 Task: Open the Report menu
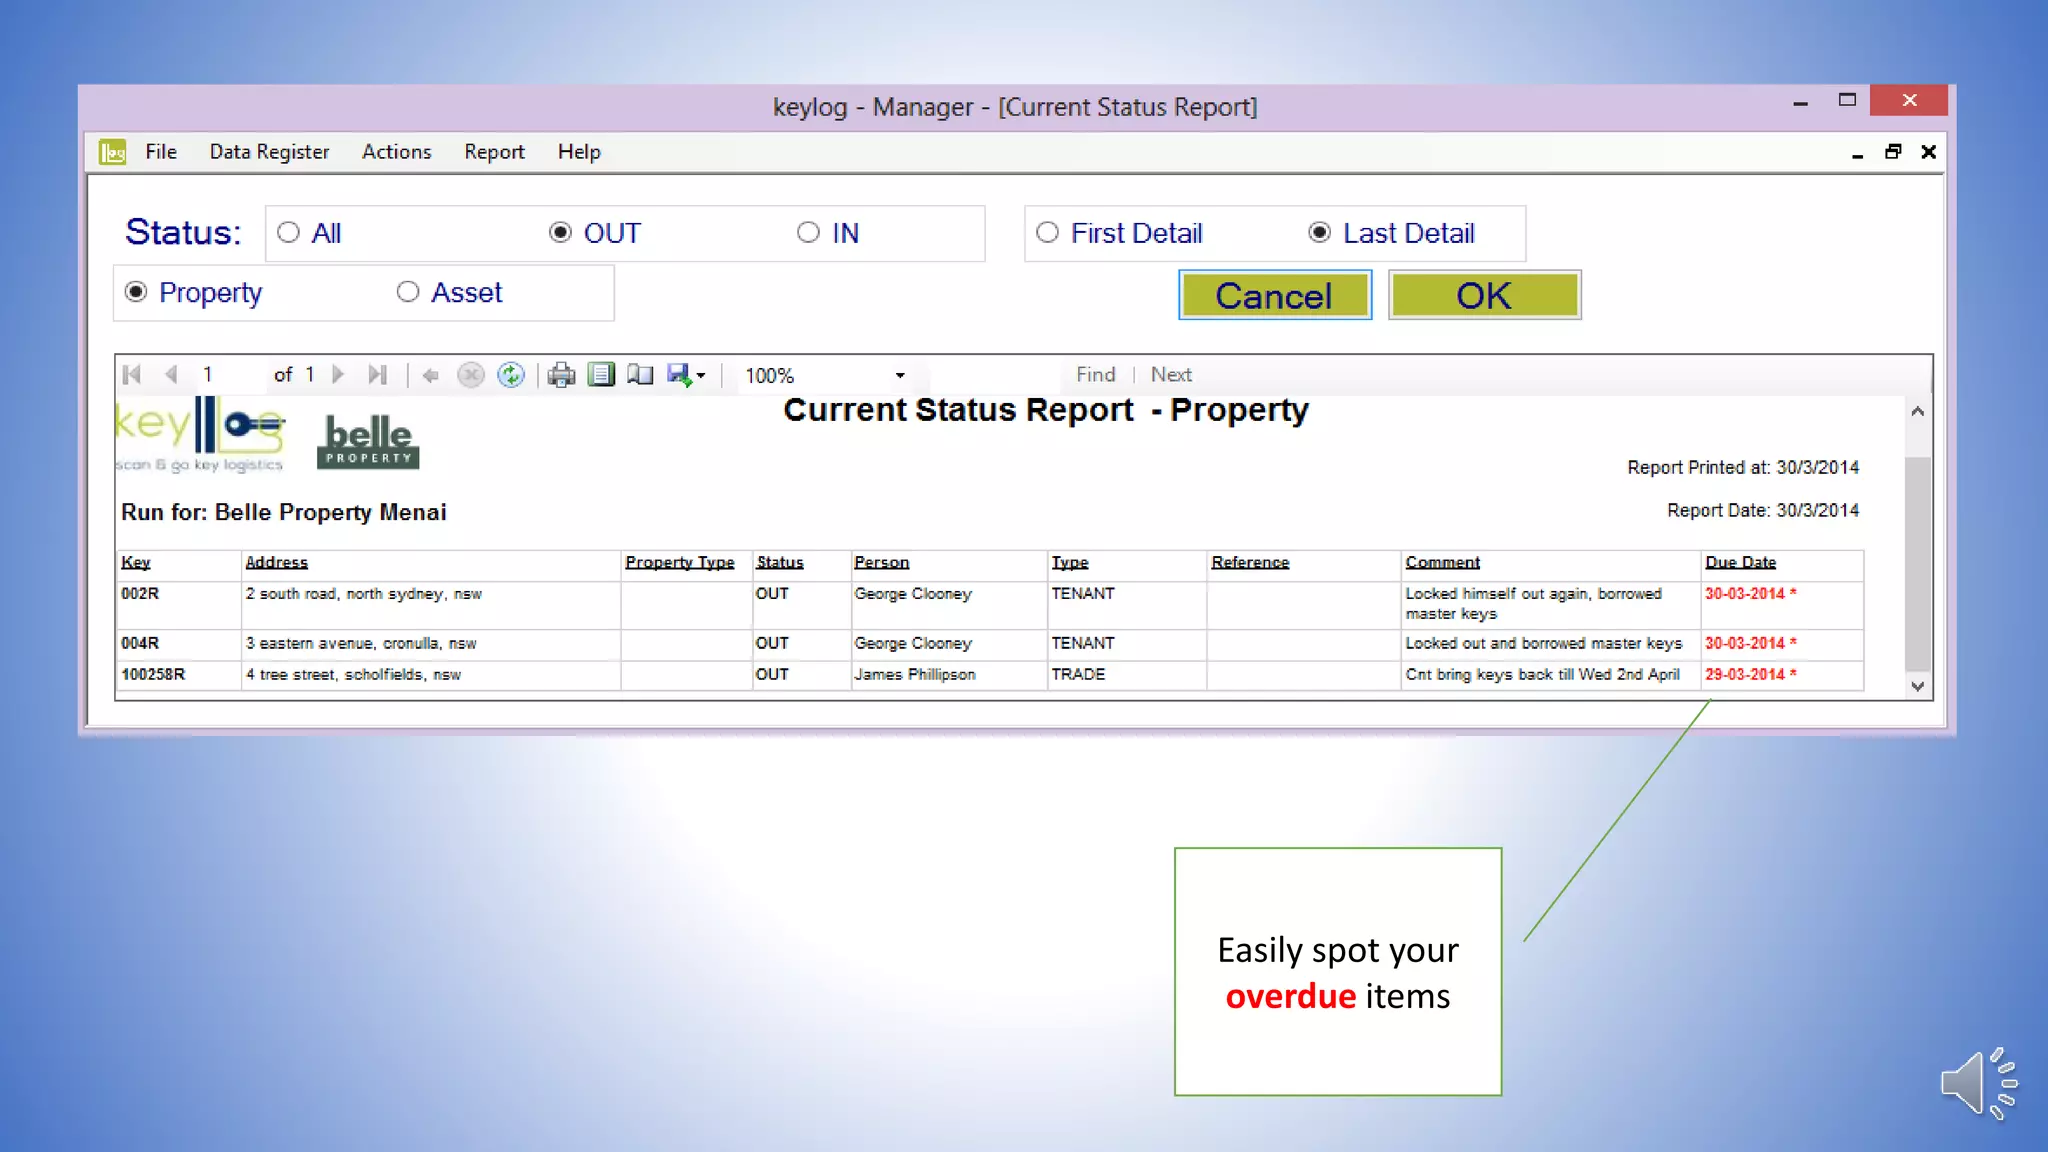pyautogui.click(x=494, y=152)
